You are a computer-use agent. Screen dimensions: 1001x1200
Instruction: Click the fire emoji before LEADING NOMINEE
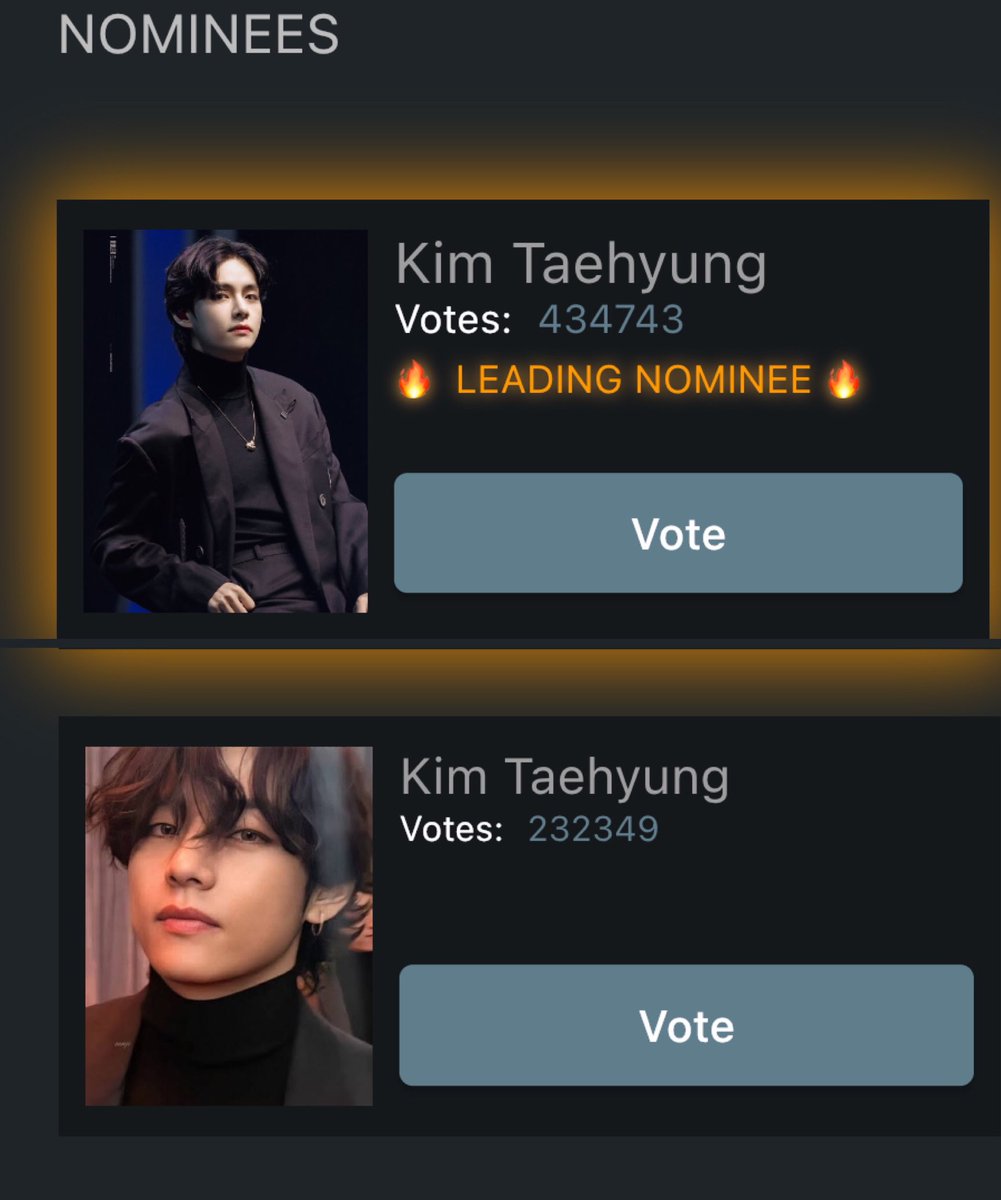click(414, 380)
